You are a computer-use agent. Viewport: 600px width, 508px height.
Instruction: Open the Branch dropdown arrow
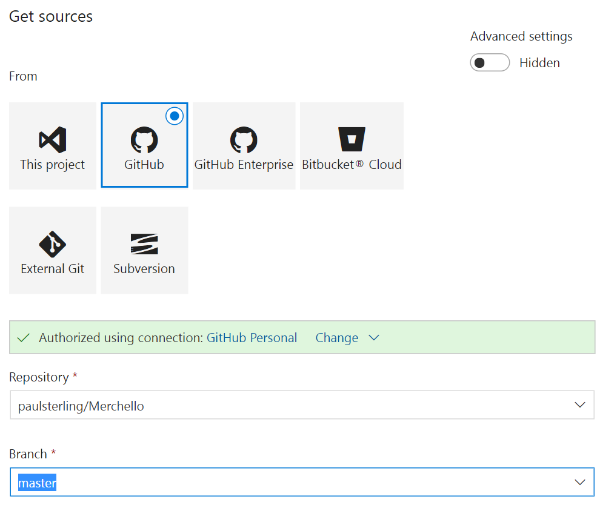tap(580, 482)
